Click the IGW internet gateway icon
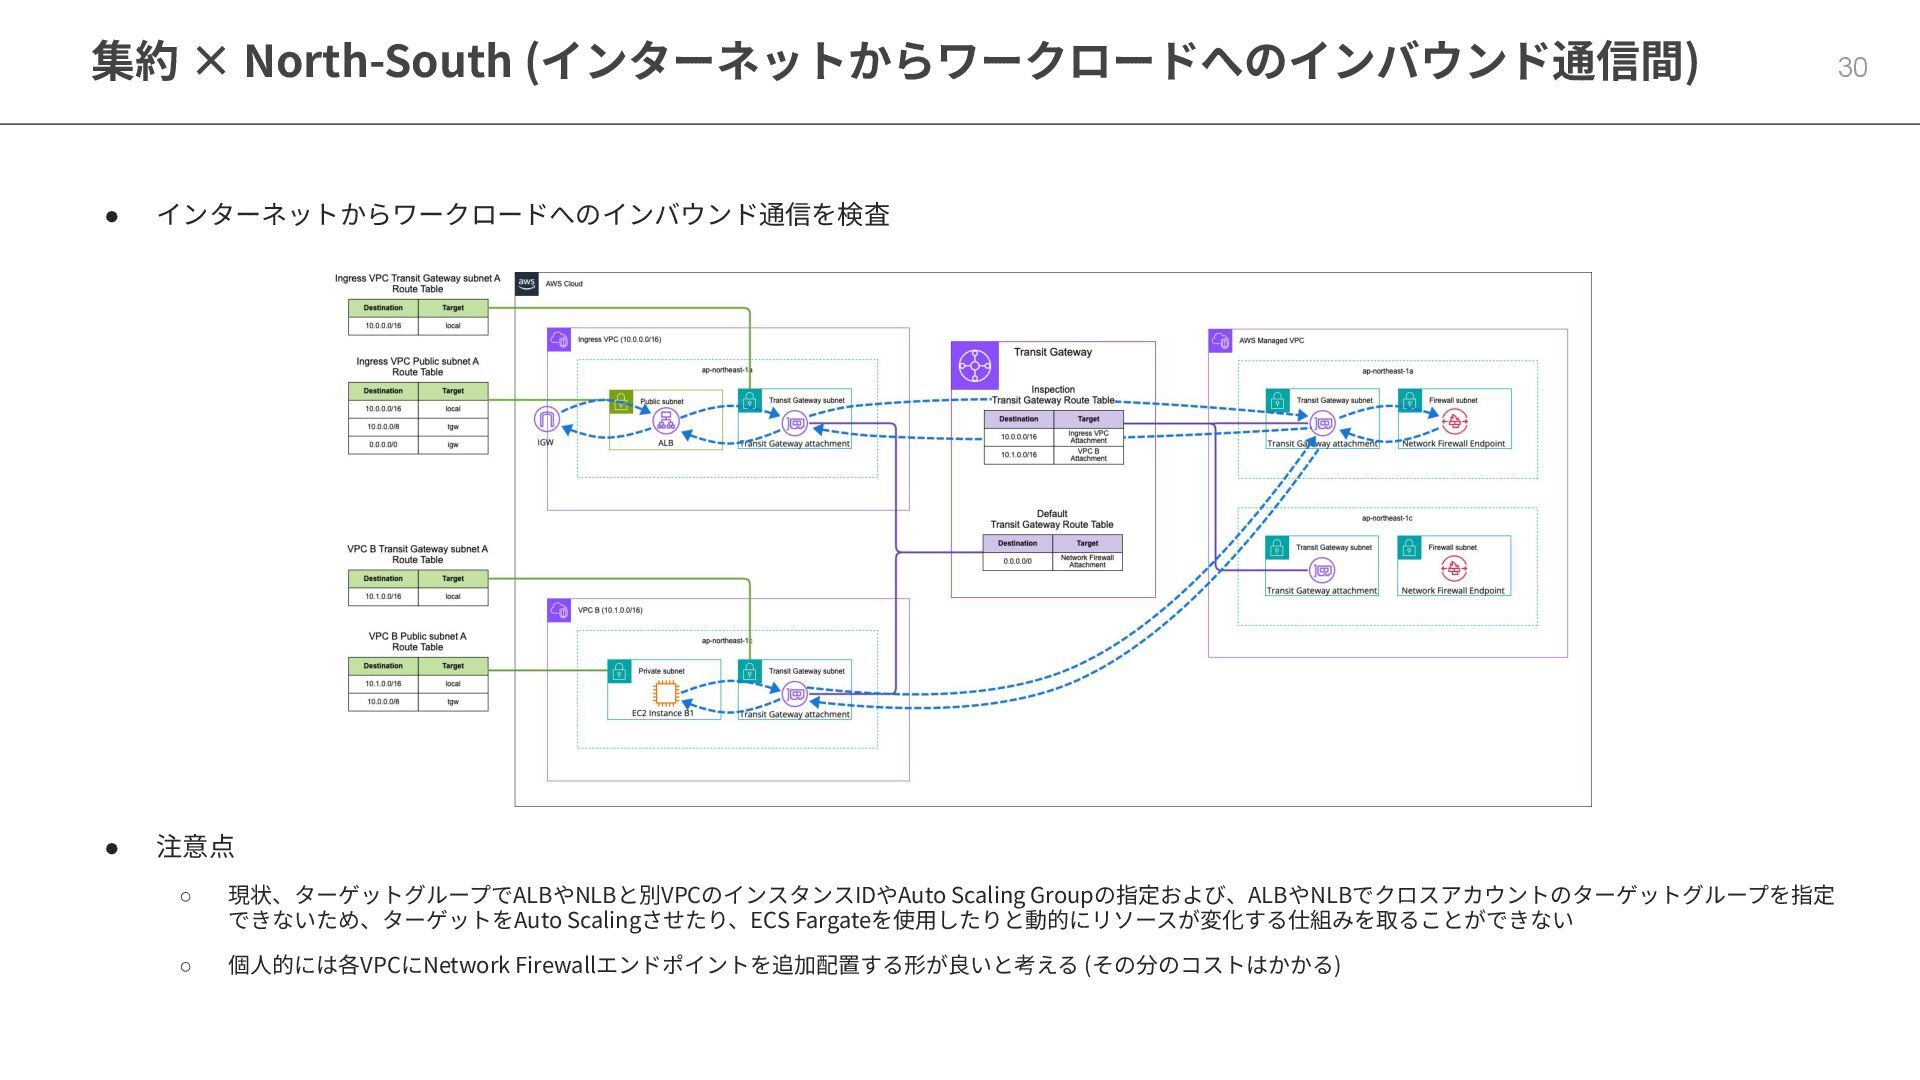 tap(546, 419)
